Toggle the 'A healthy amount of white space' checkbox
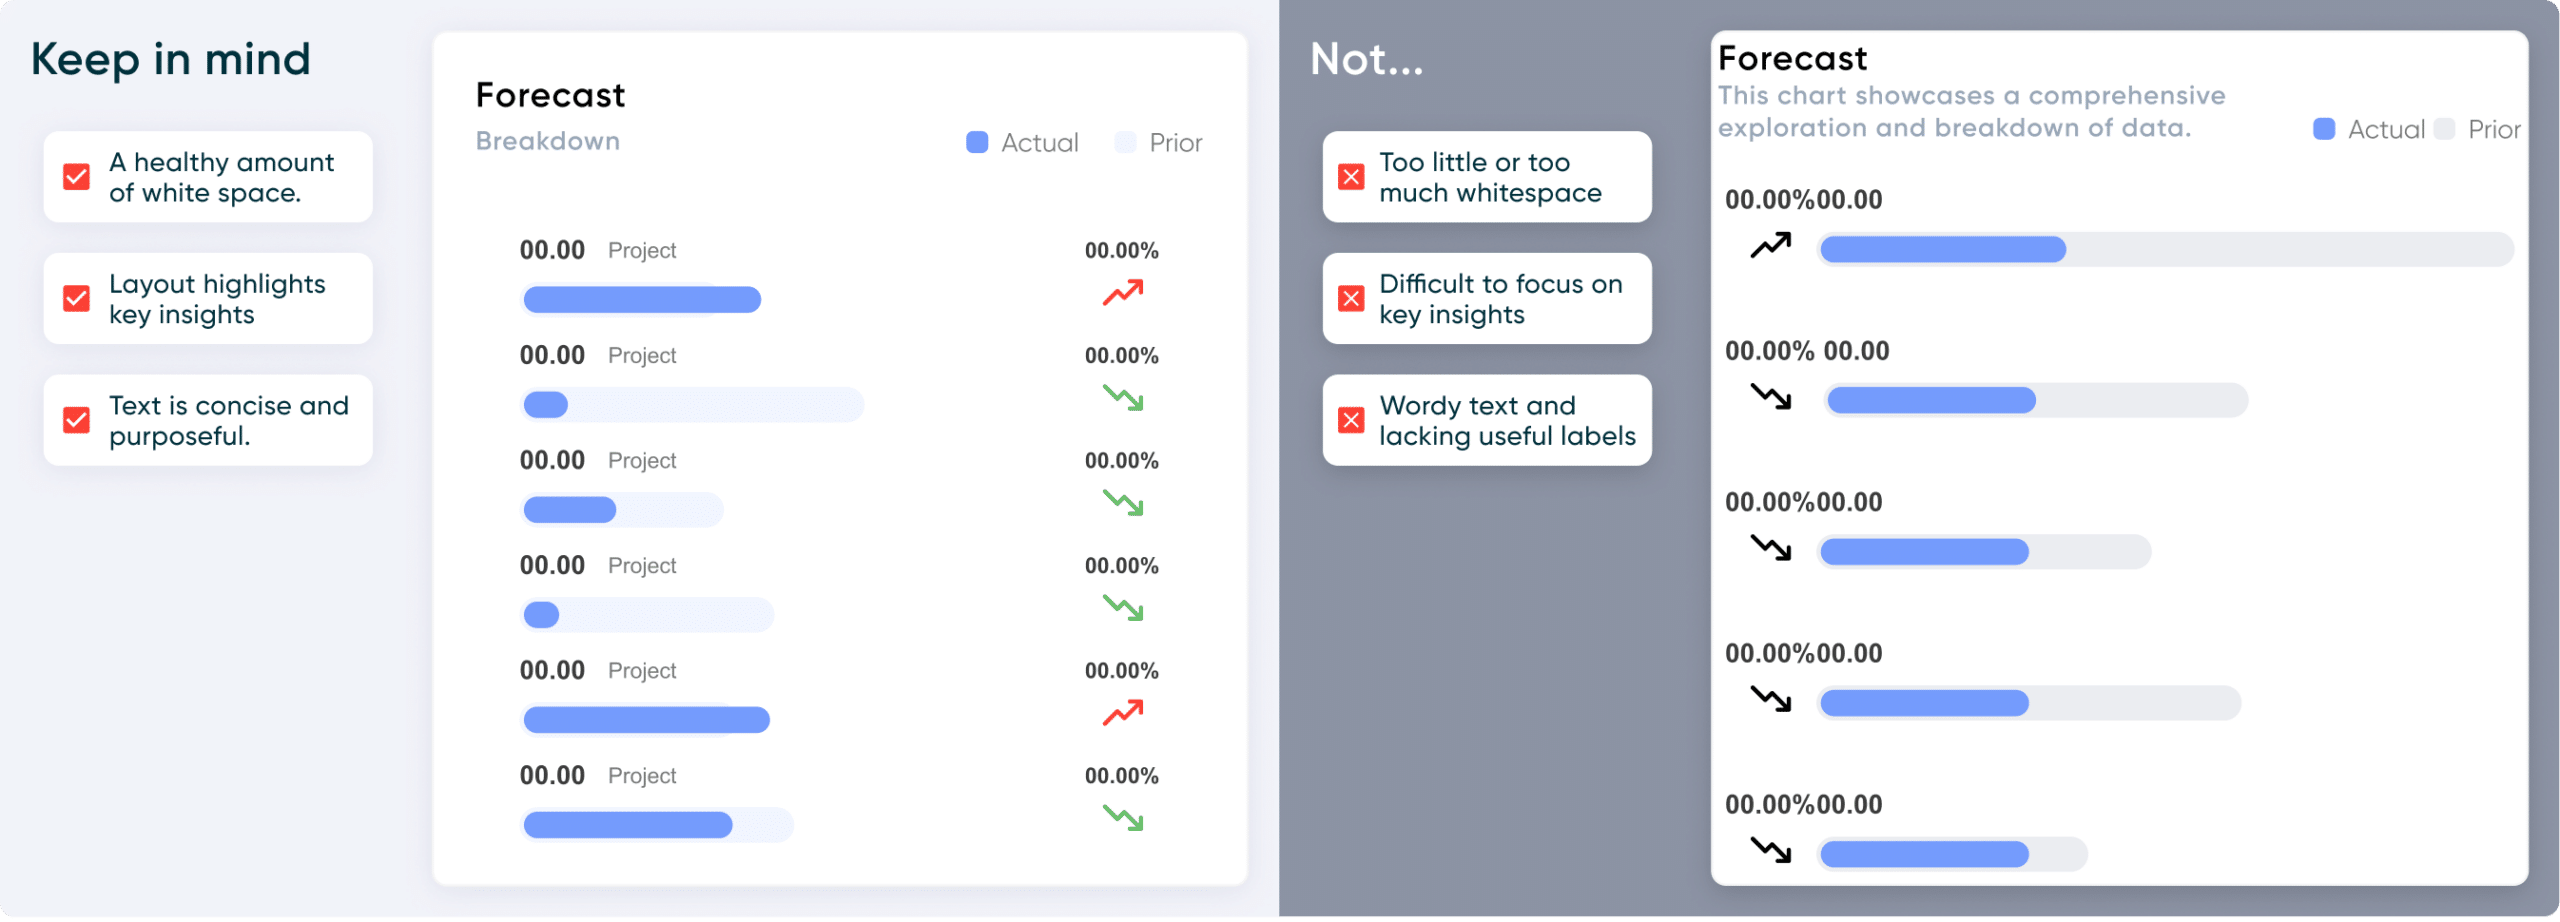The image size is (2560, 922). [77, 177]
